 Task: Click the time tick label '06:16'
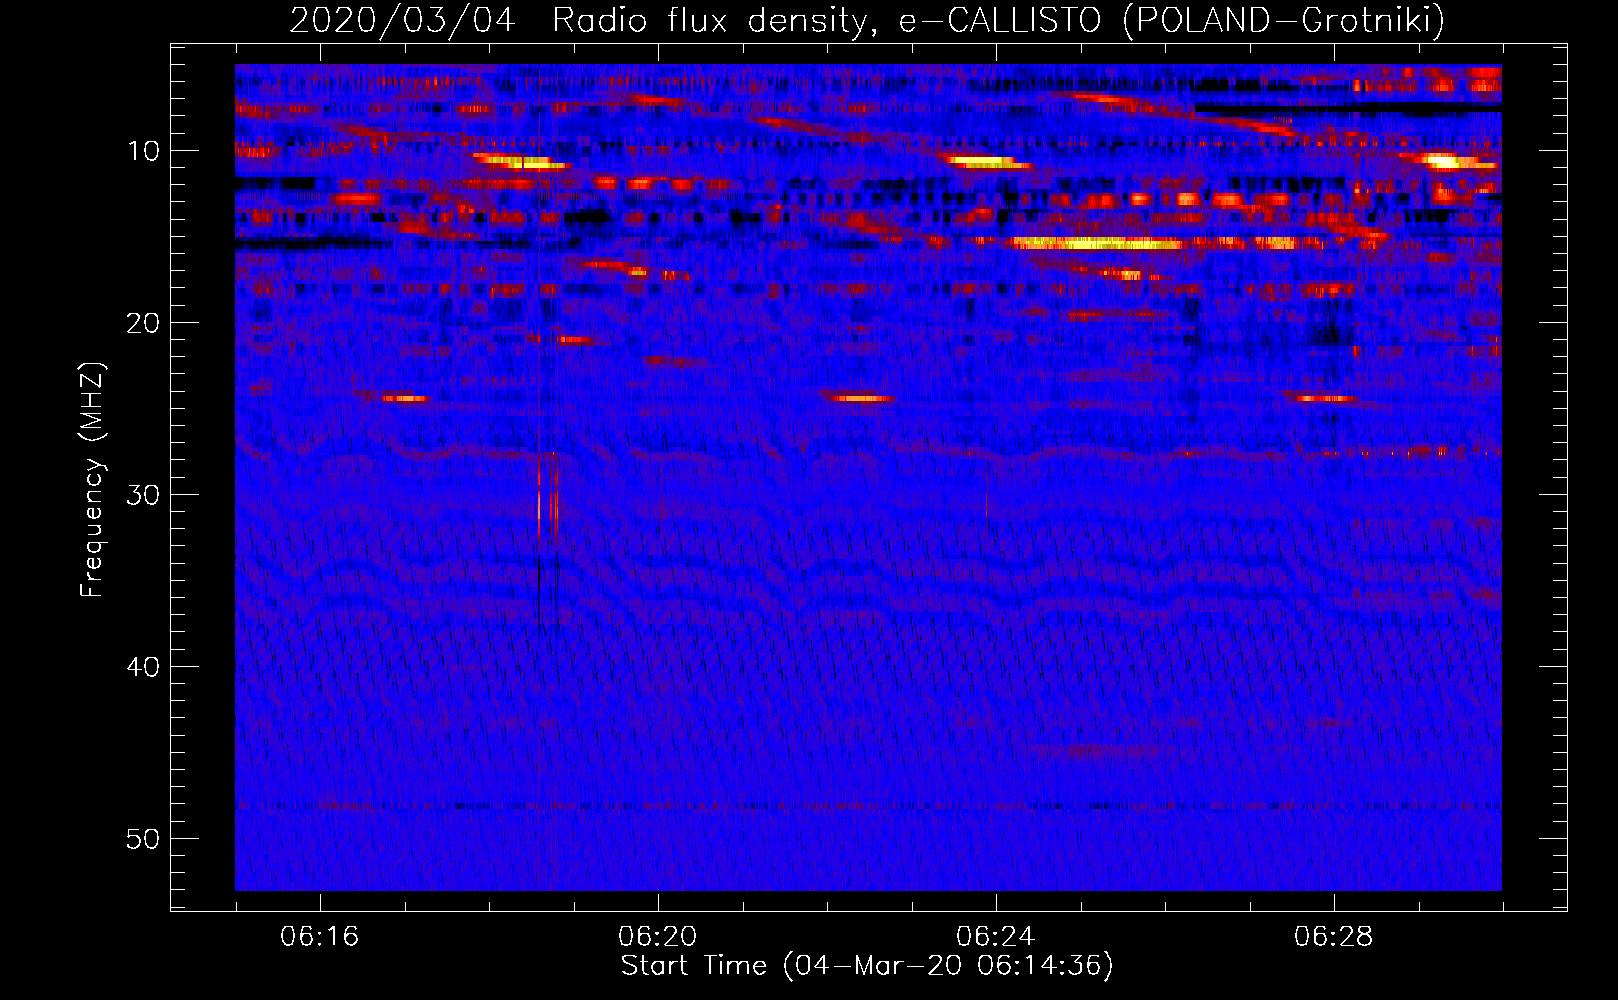[x=320, y=937]
